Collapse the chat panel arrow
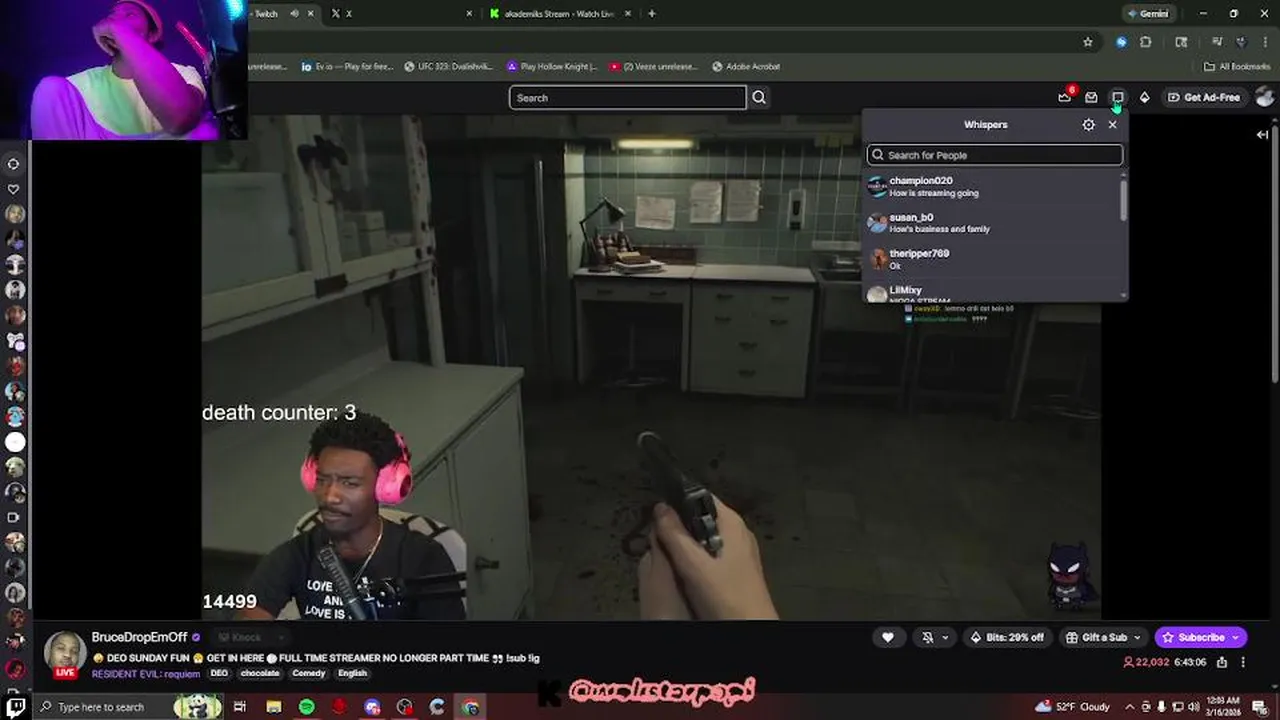This screenshot has height=720, width=1280. coord(1262,135)
